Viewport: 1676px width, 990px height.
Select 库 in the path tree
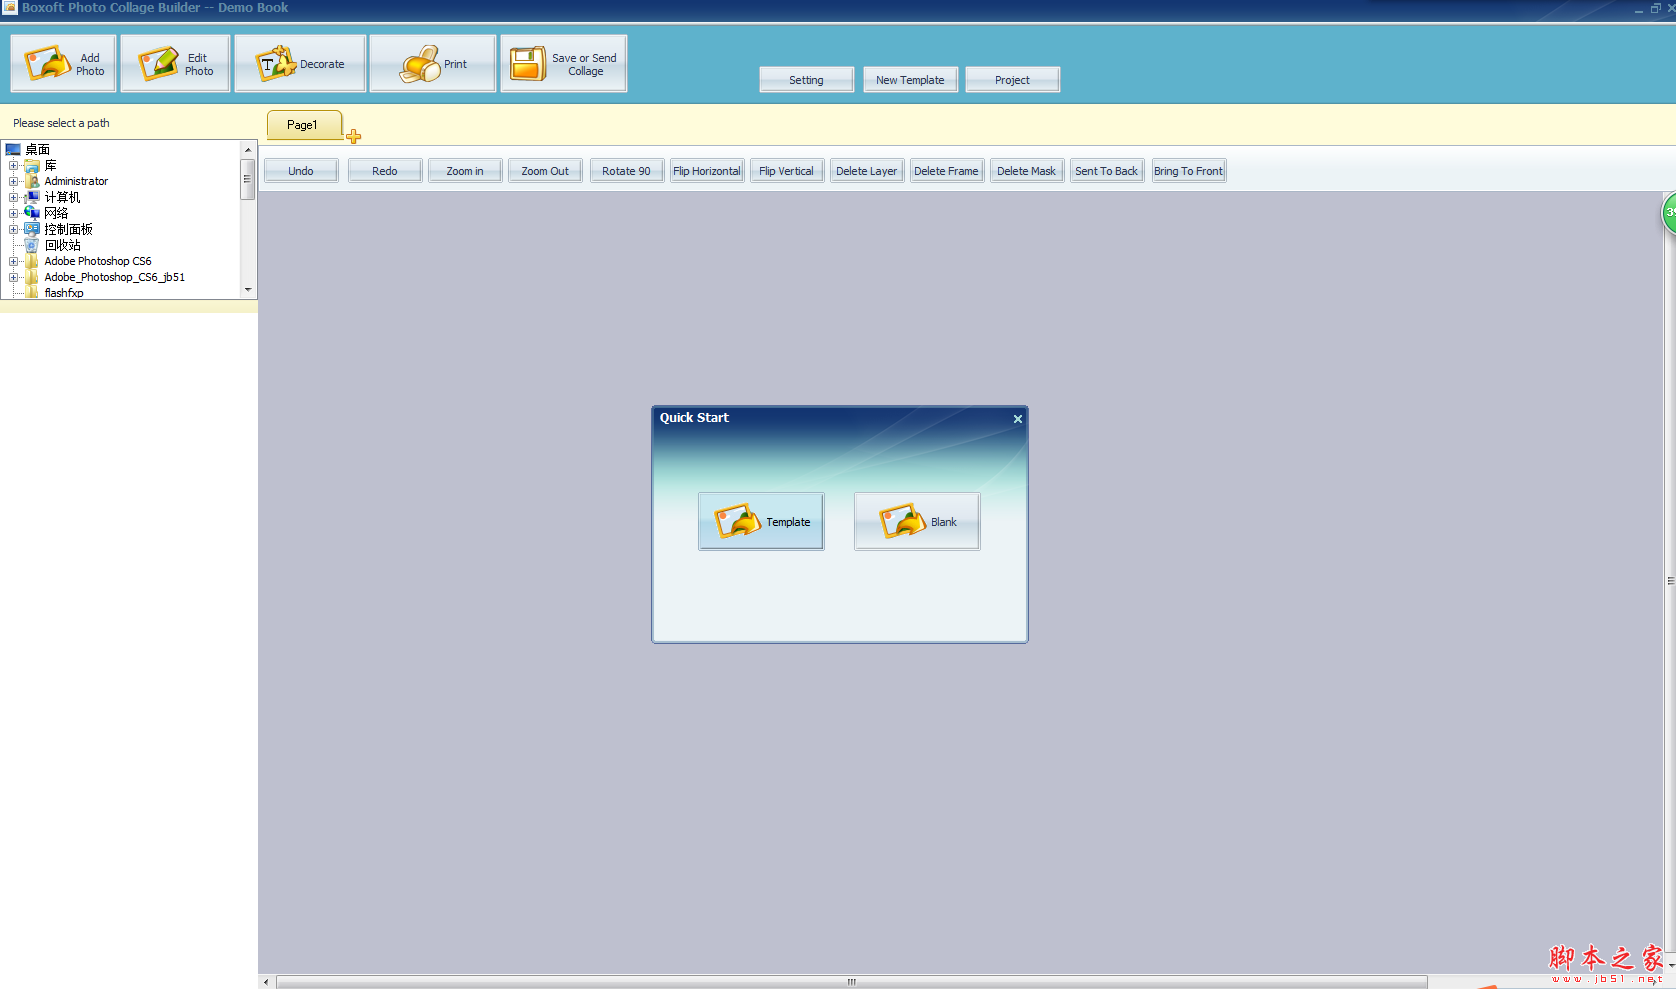pos(50,166)
